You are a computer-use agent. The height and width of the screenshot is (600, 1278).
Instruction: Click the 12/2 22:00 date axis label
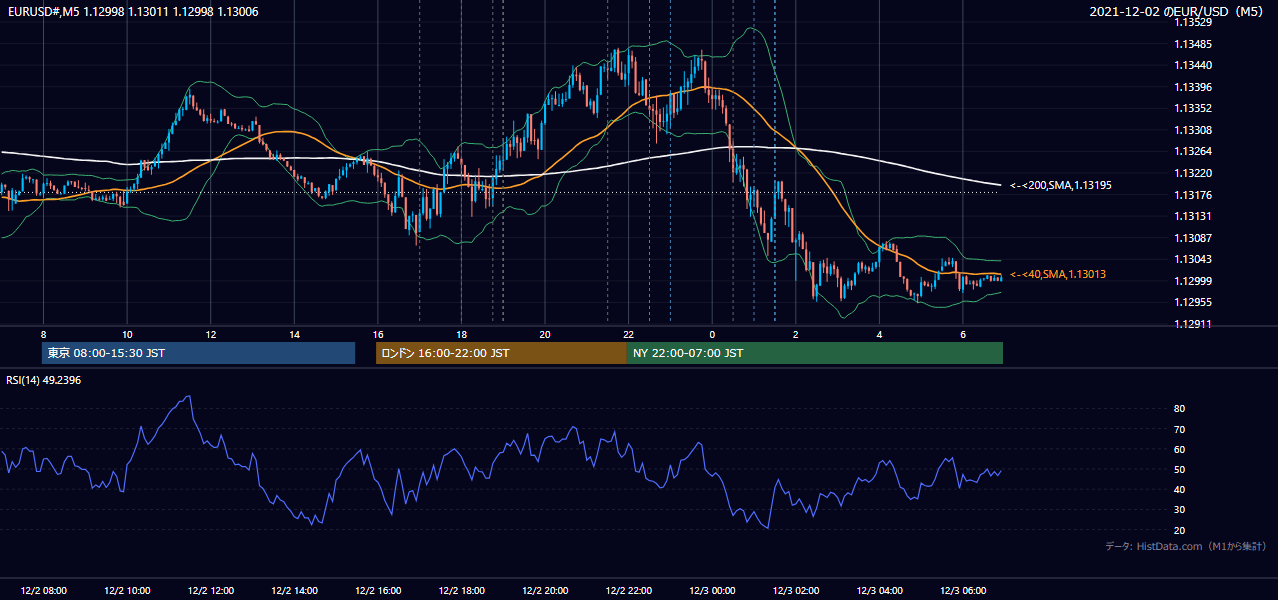[x=628, y=591]
